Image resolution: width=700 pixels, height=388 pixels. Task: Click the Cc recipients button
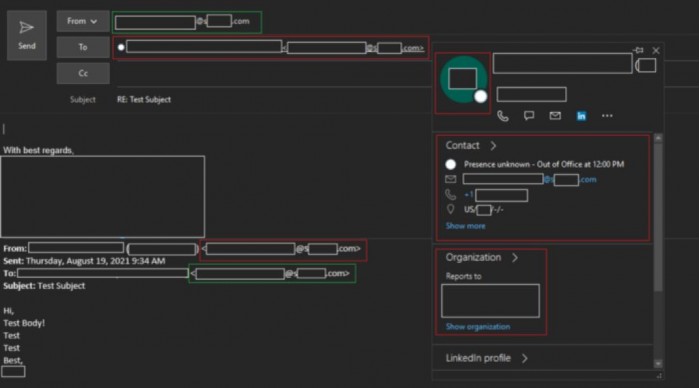click(x=83, y=73)
